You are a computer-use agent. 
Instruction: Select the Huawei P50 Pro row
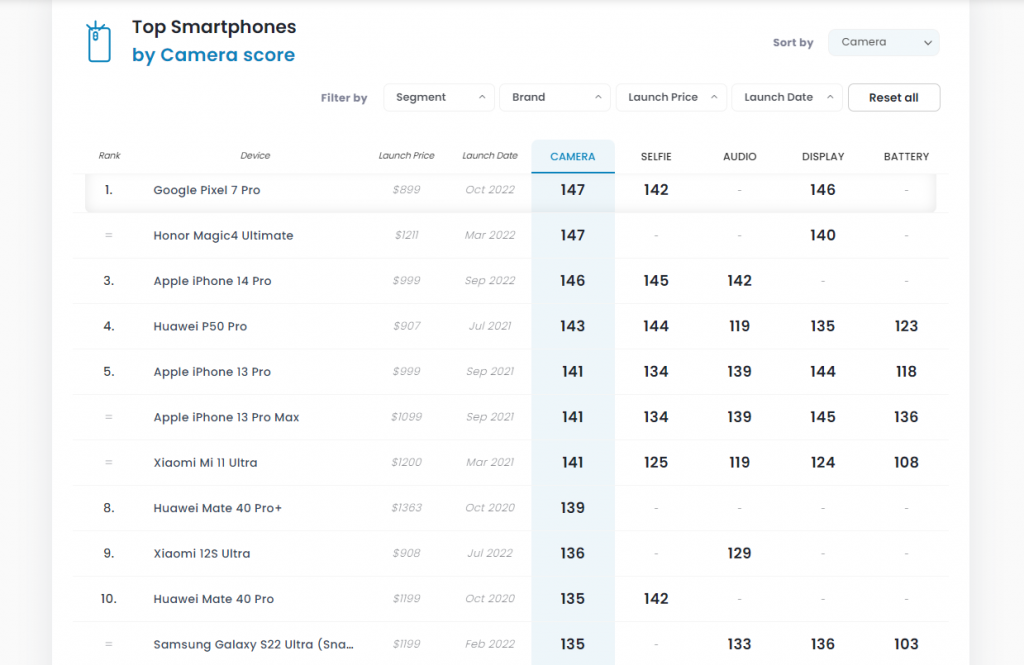200,326
